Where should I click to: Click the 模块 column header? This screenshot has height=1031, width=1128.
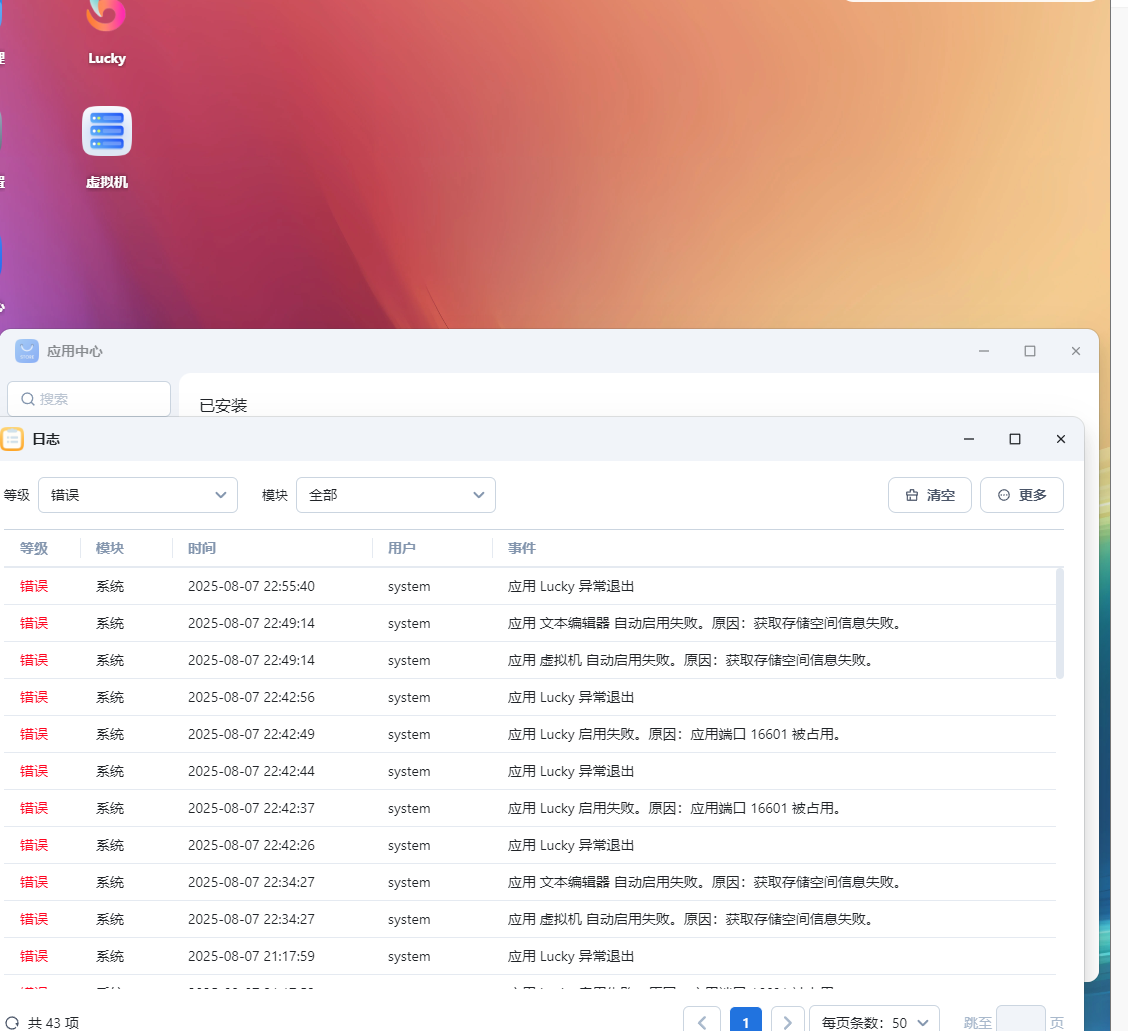(x=110, y=548)
